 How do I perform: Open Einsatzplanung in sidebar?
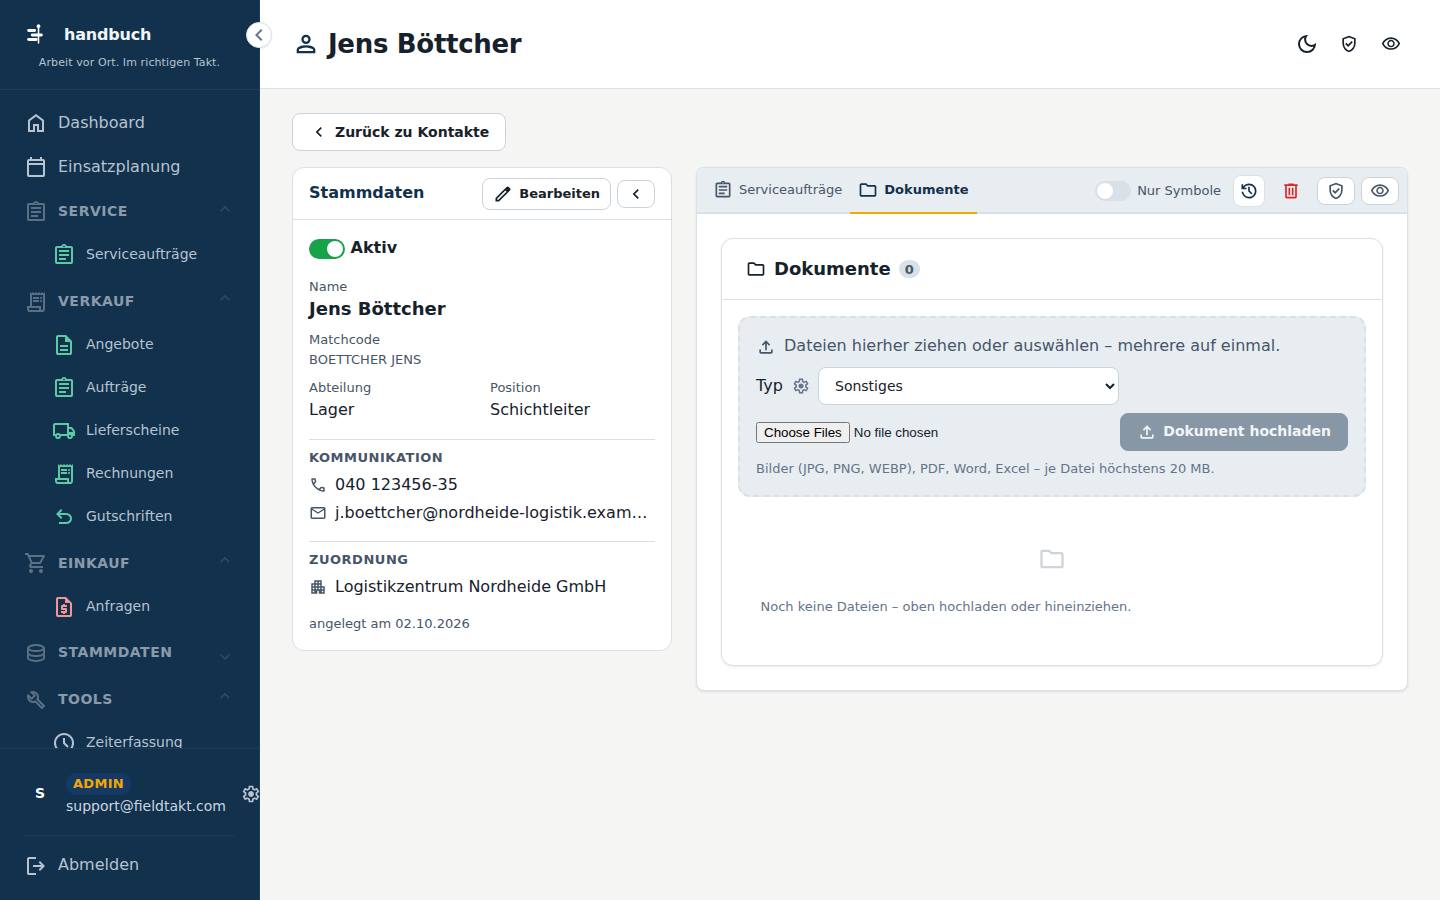click(130, 167)
